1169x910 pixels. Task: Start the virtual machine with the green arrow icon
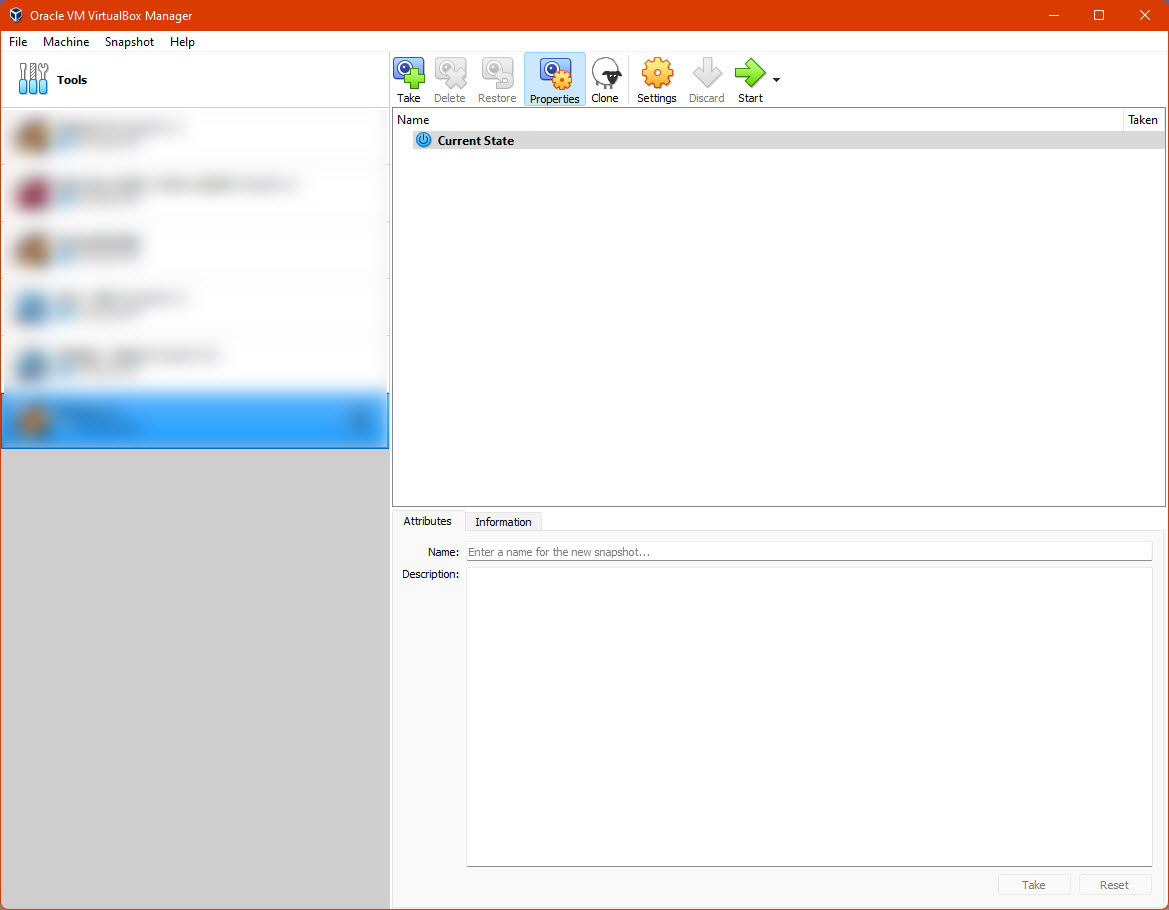pyautogui.click(x=749, y=79)
